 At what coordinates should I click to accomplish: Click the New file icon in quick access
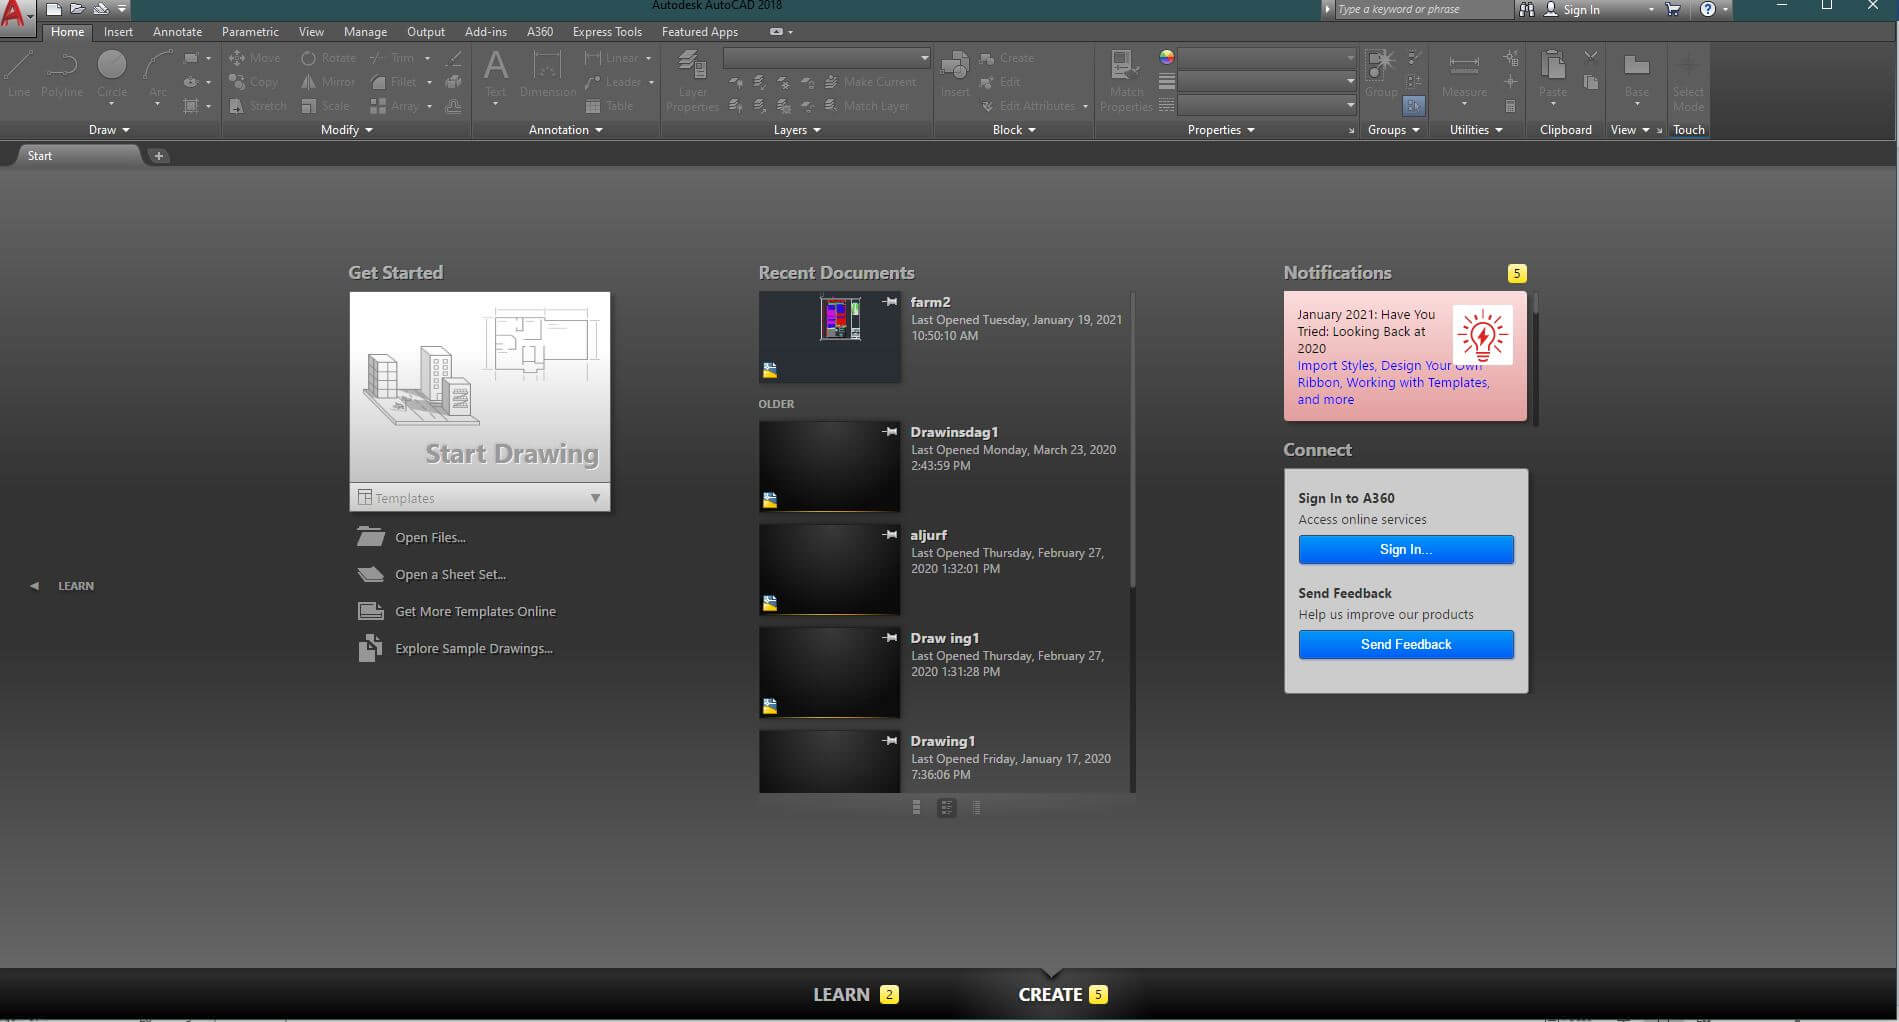[x=54, y=9]
